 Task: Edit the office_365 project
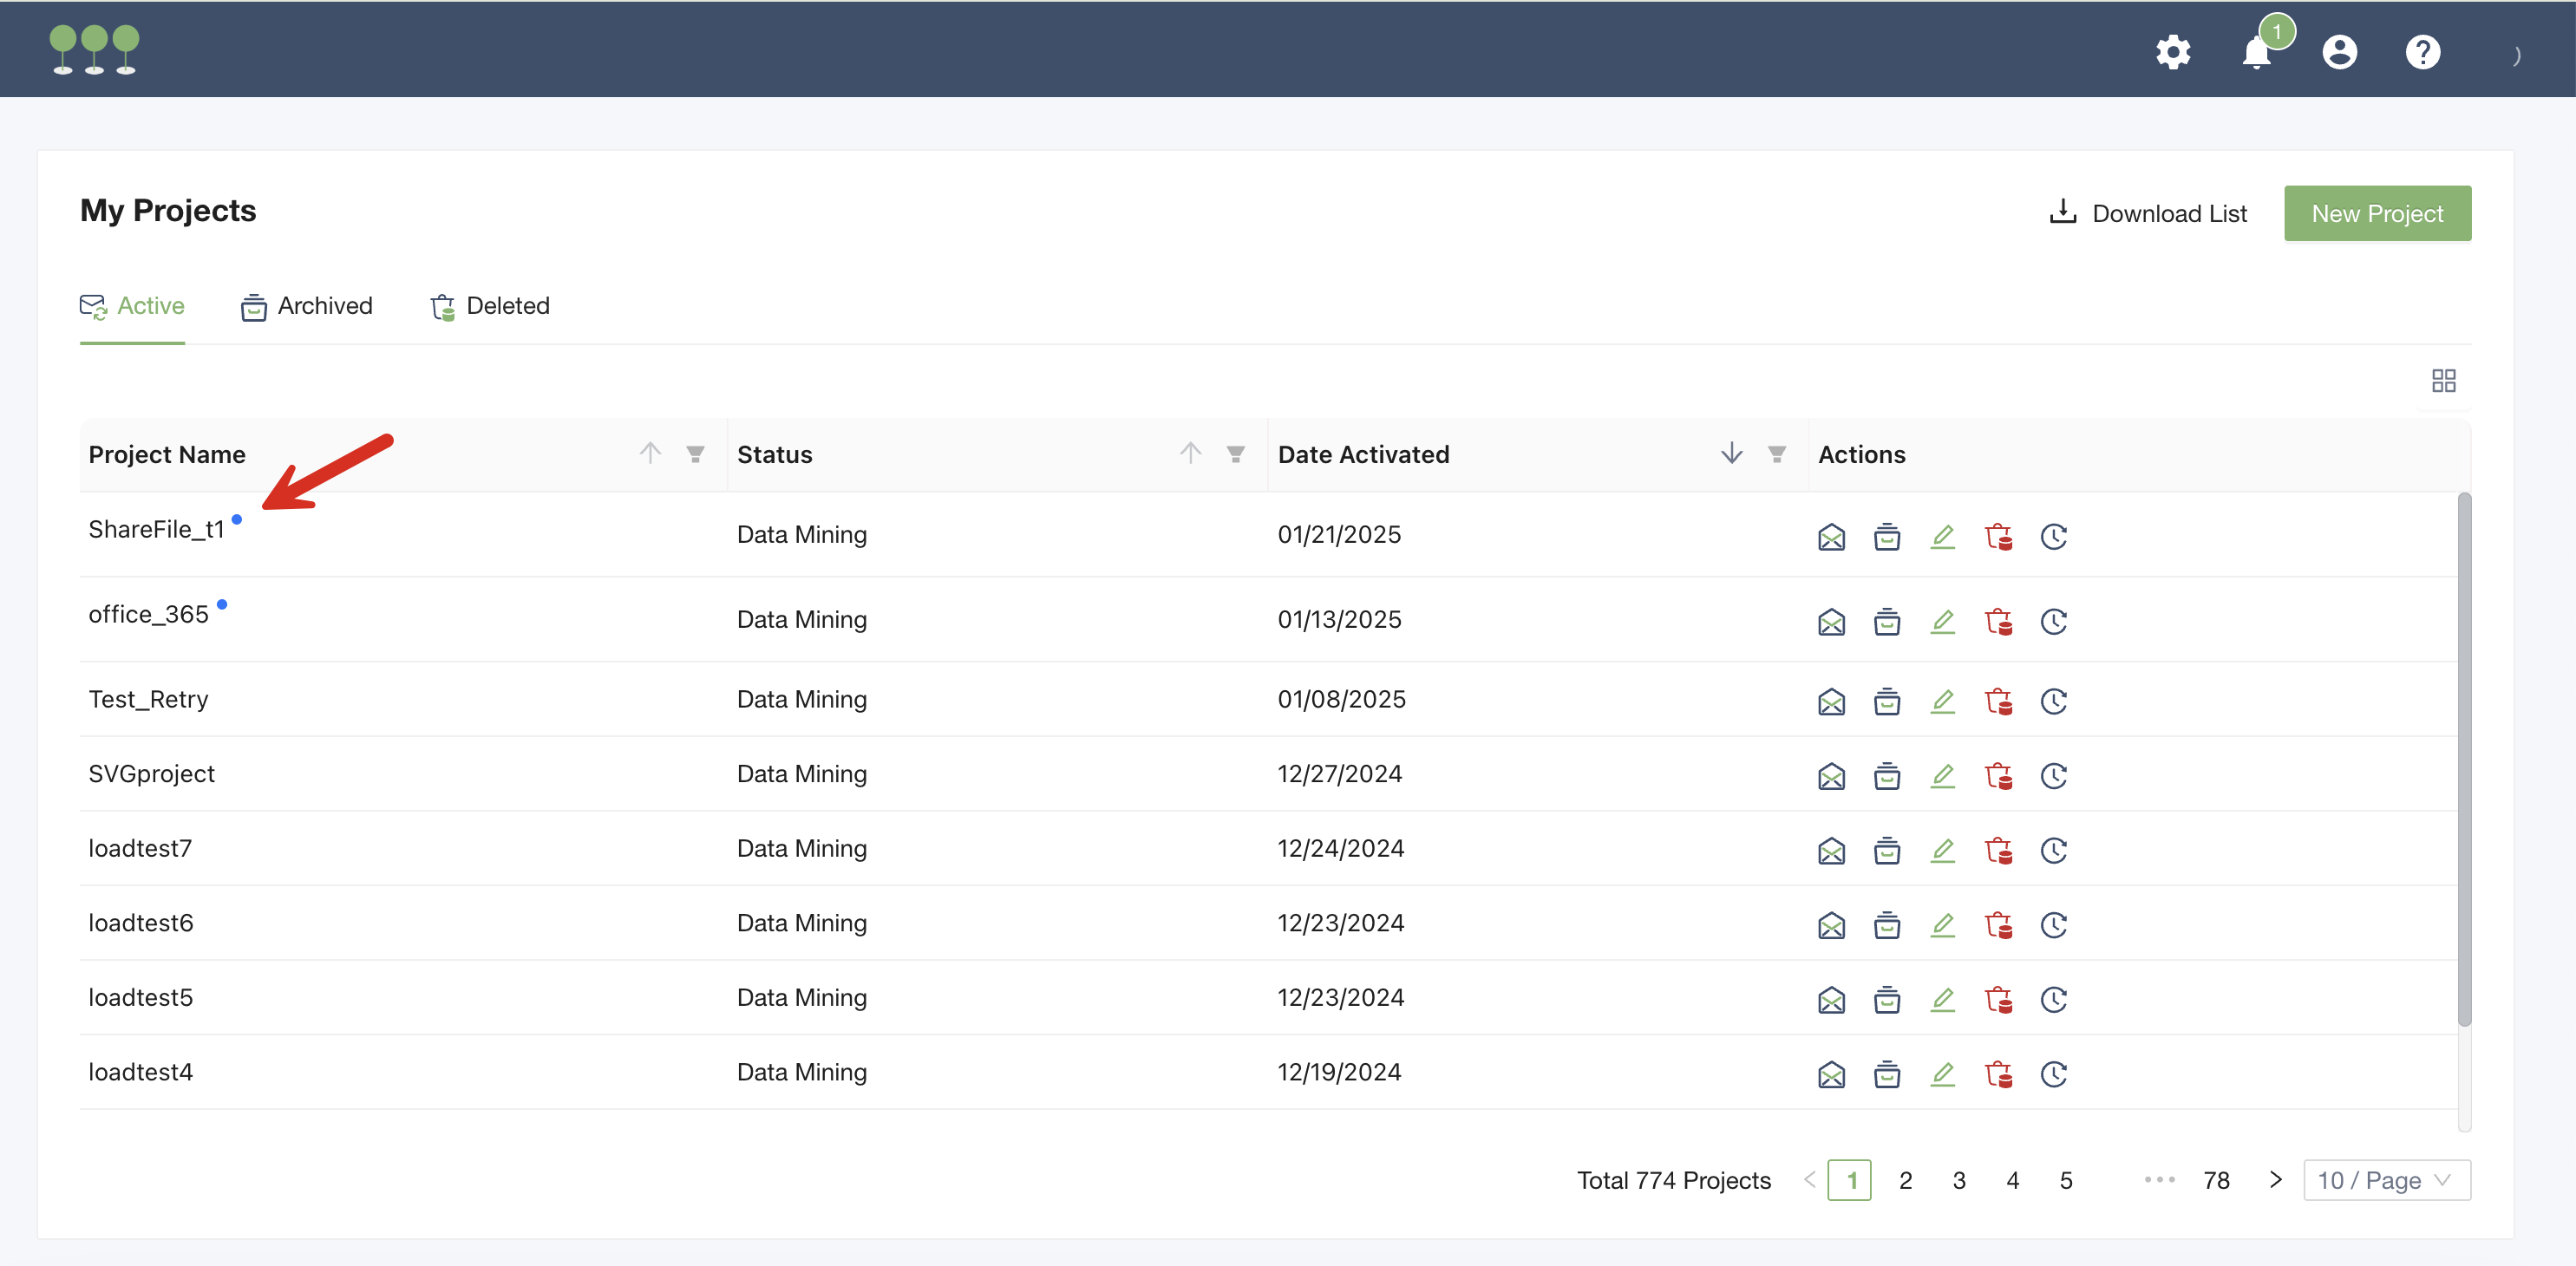tap(1942, 621)
